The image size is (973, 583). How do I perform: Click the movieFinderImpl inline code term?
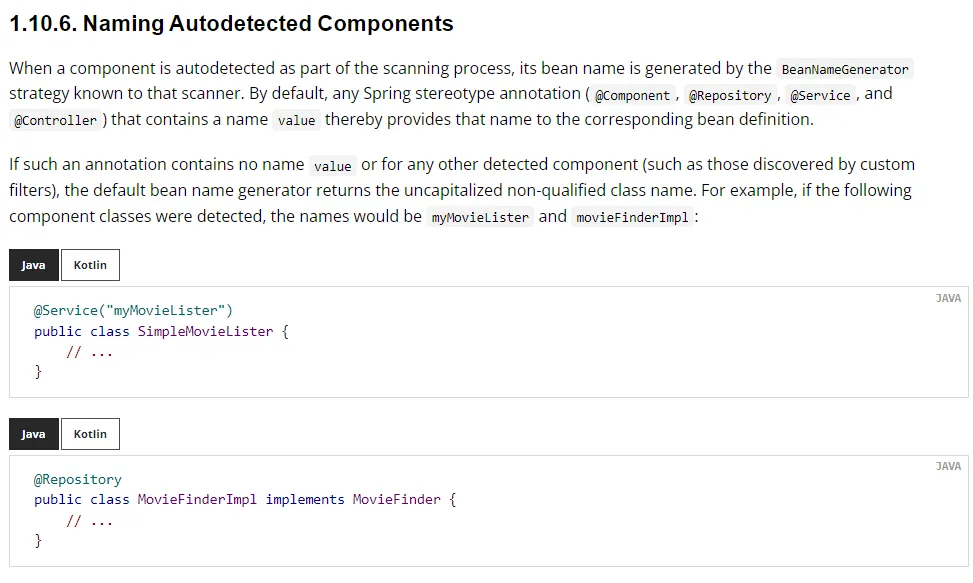pos(633,218)
